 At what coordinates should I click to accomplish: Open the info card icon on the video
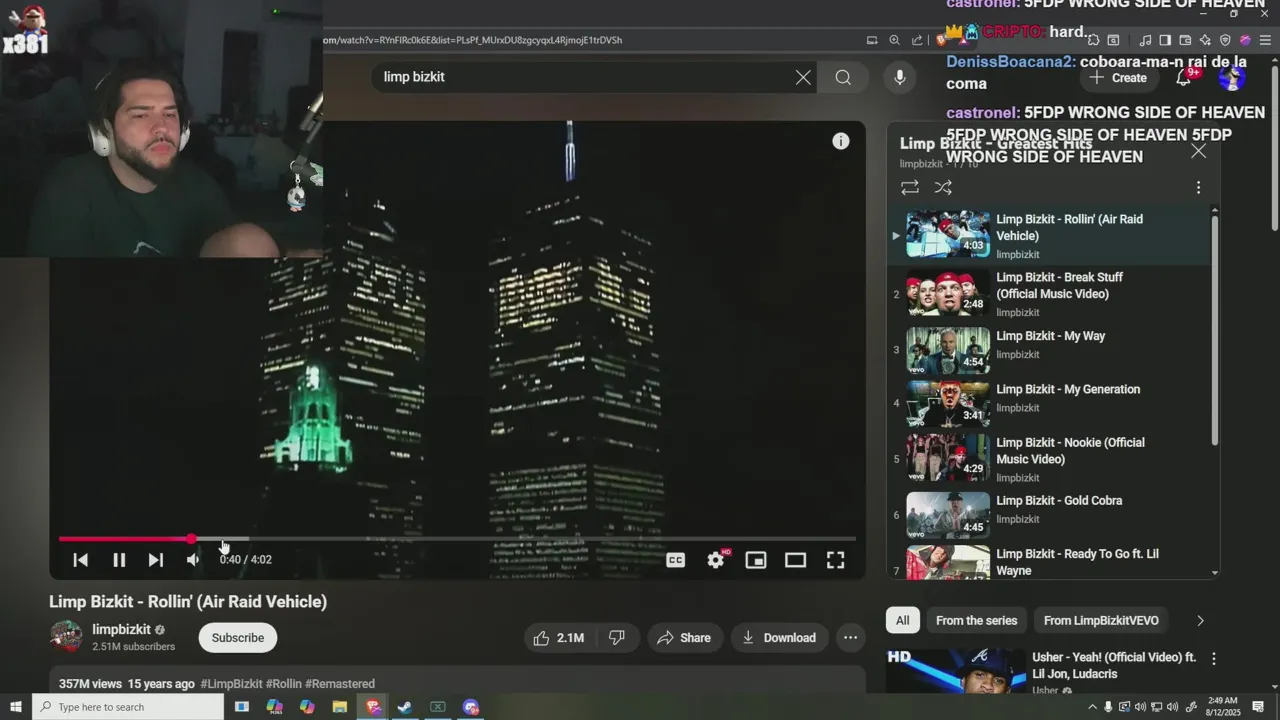841,141
